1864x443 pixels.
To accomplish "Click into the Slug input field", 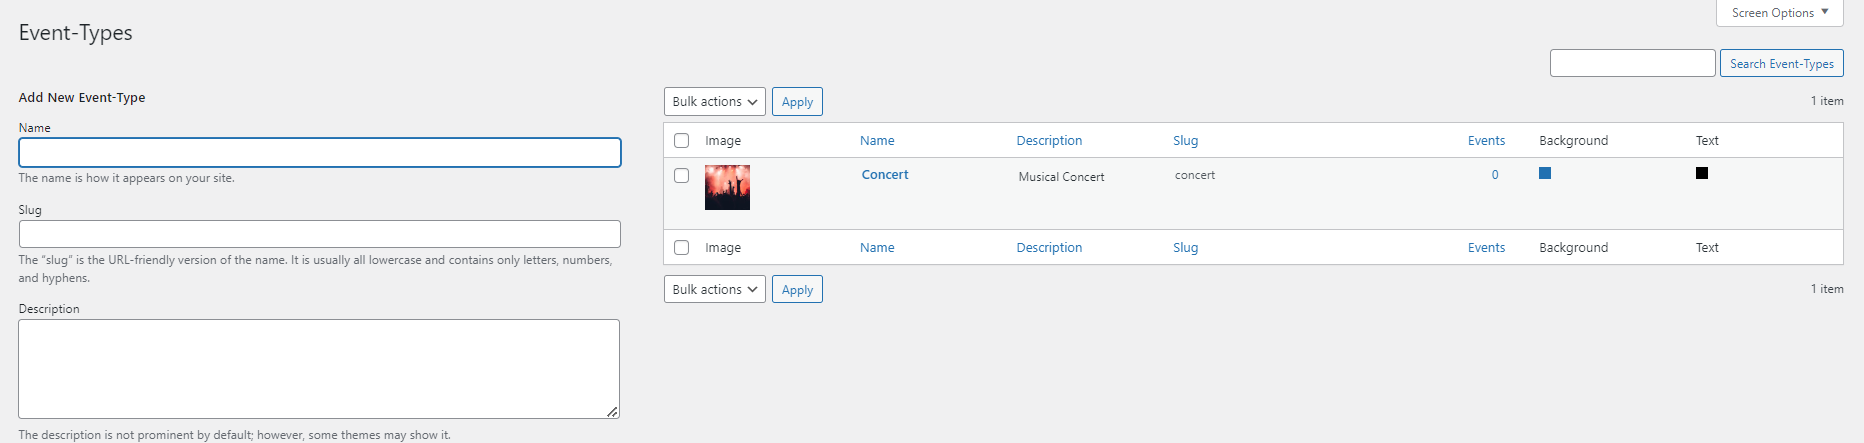I will (320, 234).
